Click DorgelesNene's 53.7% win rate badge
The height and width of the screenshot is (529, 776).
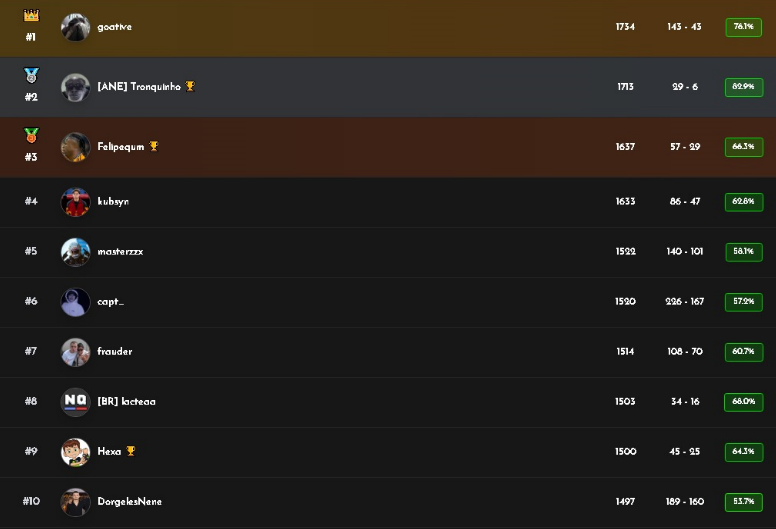(743, 502)
